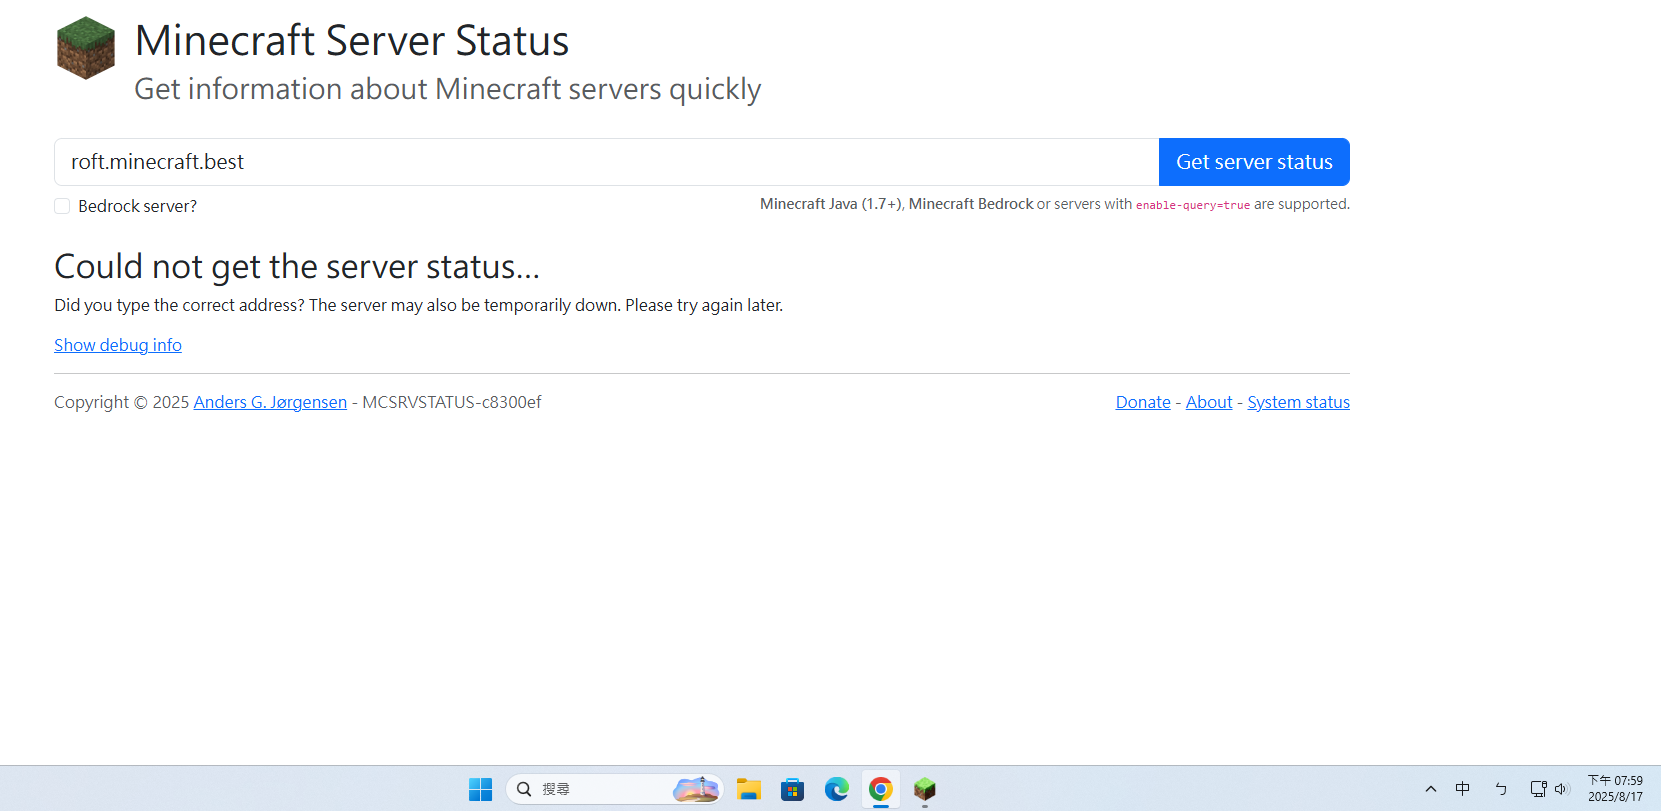
Task: Click the enable-query=true code text
Action: pyautogui.click(x=1193, y=205)
